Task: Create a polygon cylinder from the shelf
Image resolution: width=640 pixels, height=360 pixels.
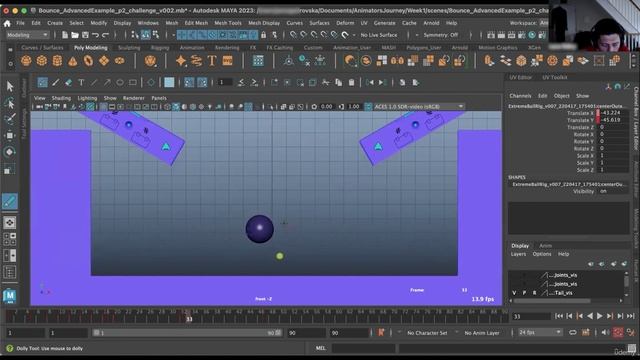Action: point(57,61)
